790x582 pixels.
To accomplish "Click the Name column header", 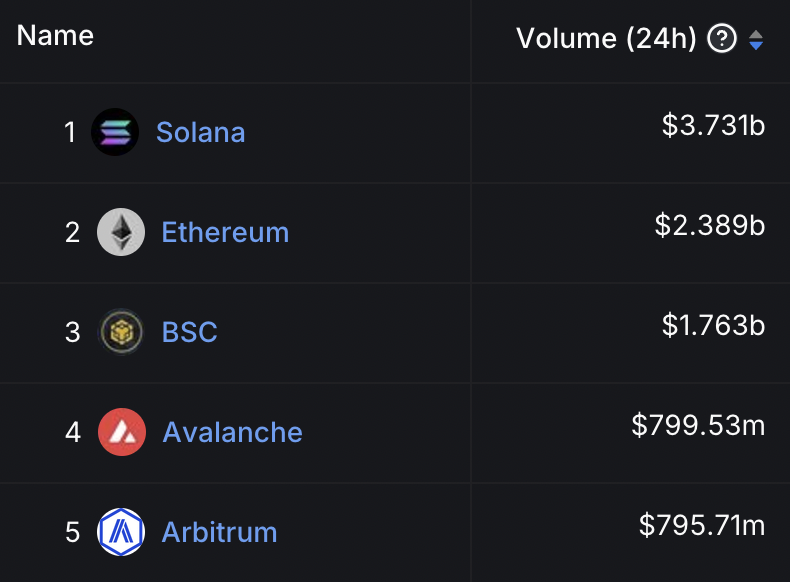I will (x=55, y=35).
